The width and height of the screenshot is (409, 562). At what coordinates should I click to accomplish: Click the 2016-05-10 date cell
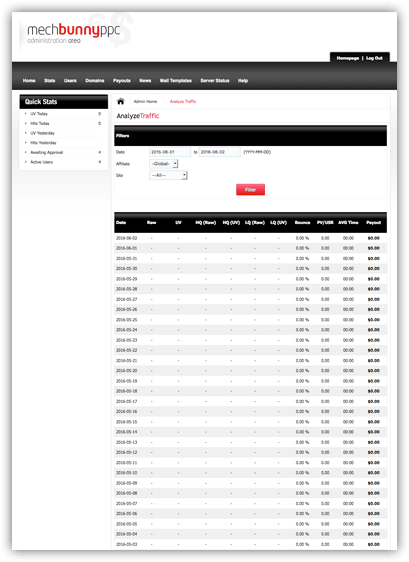[127, 473]
